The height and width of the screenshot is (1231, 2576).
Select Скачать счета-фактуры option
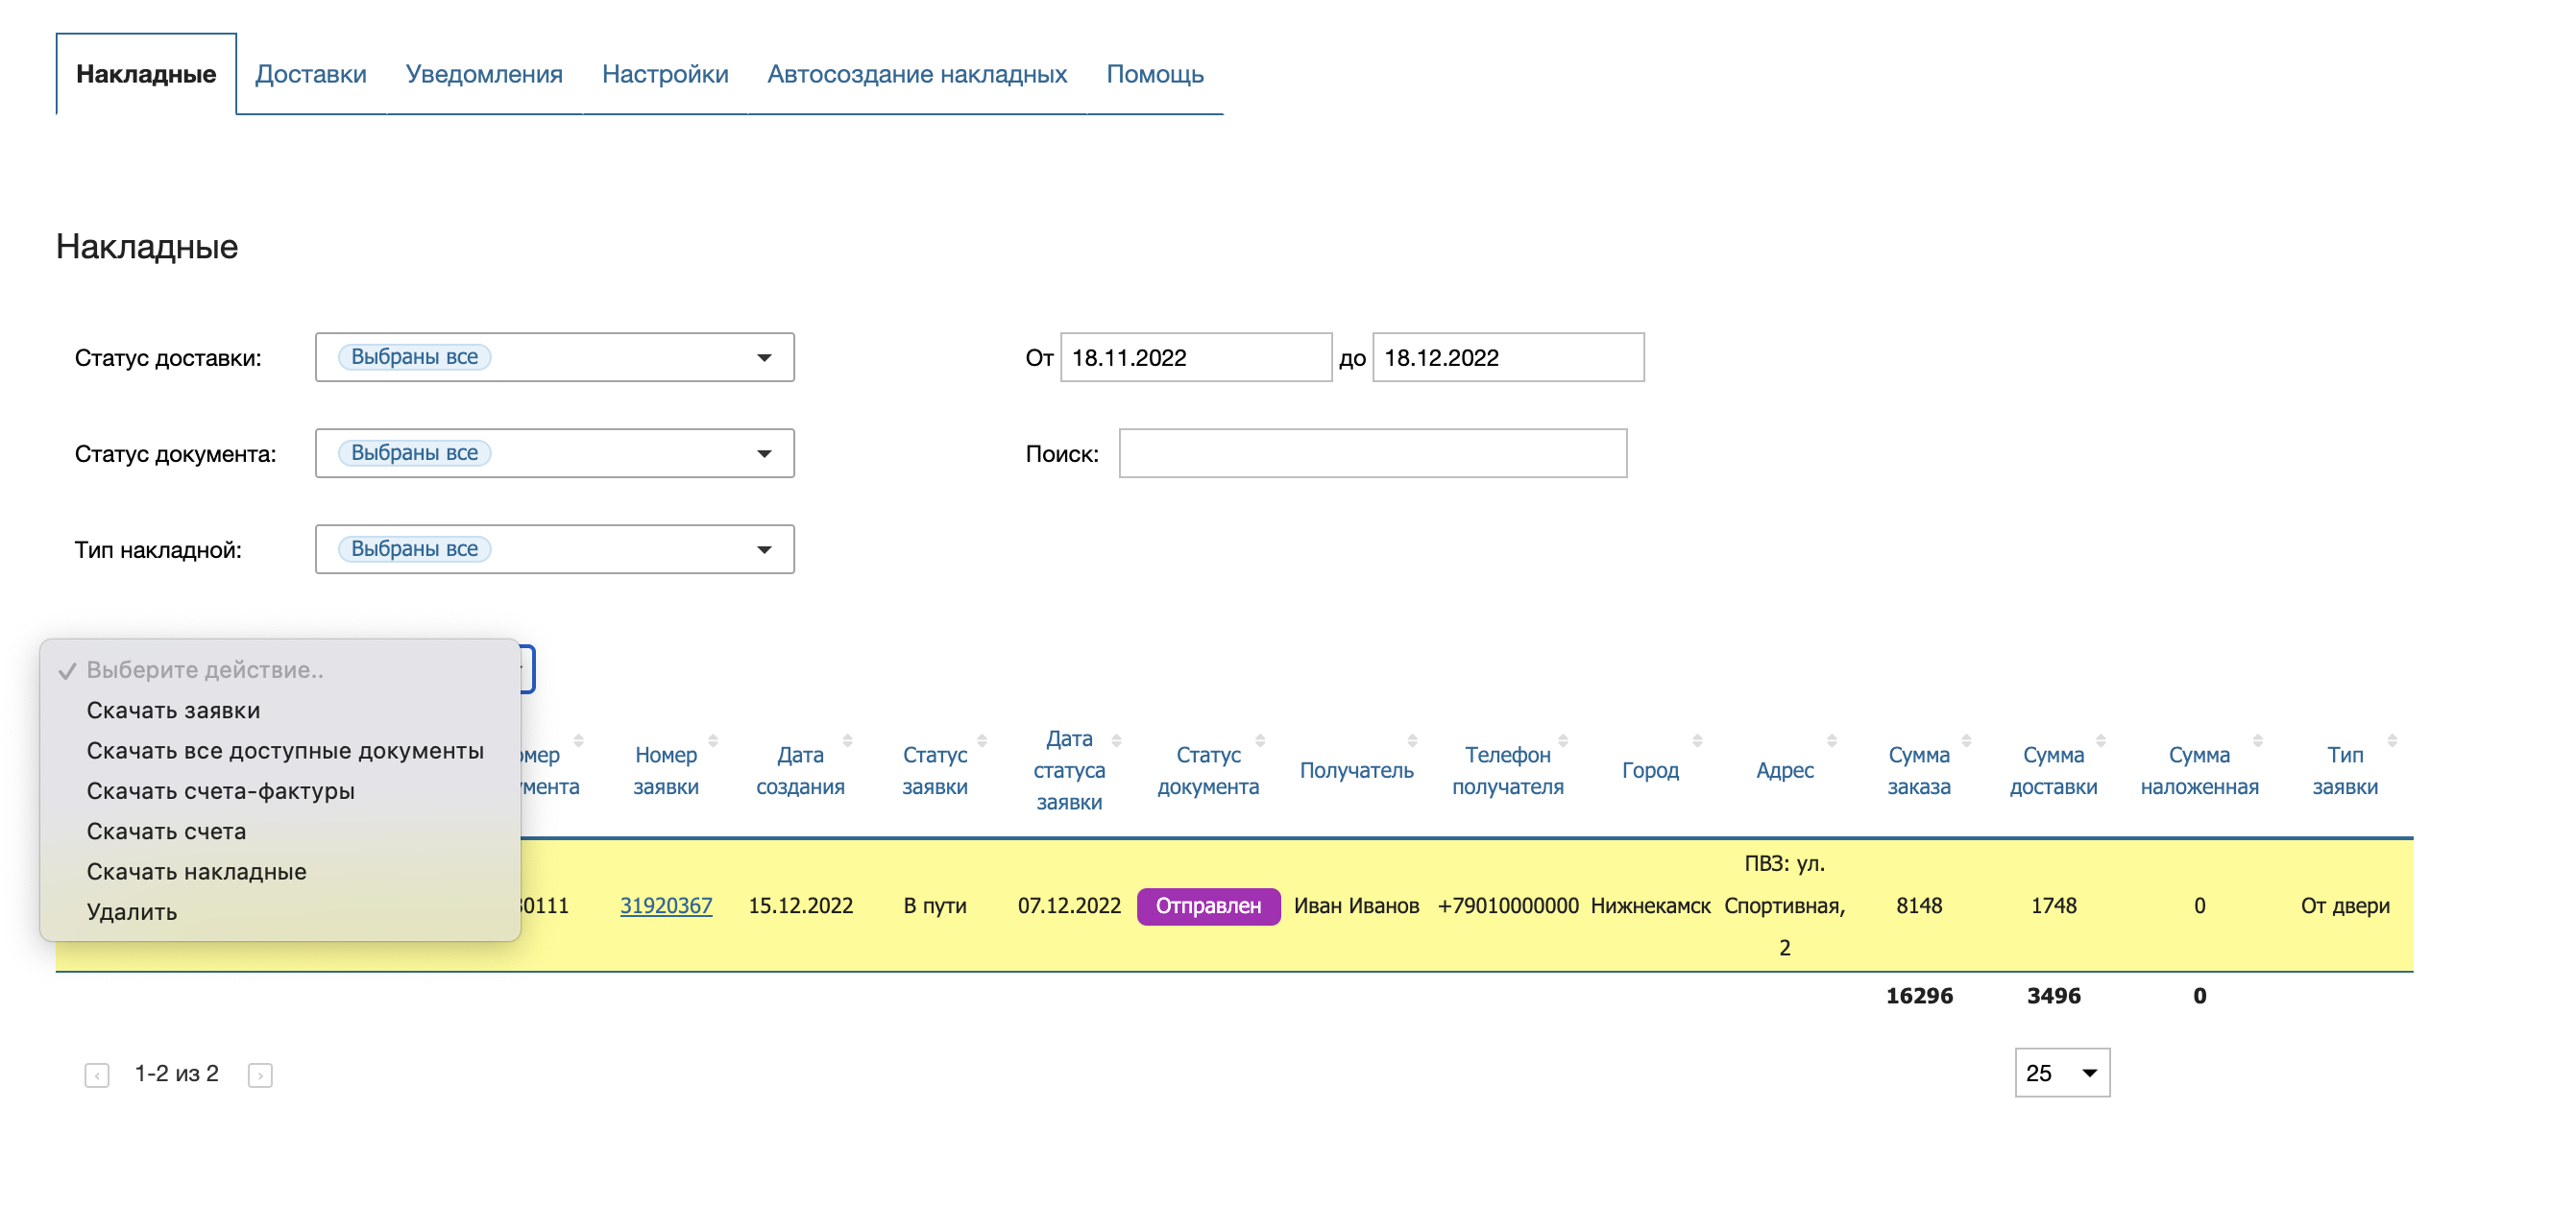220,791
